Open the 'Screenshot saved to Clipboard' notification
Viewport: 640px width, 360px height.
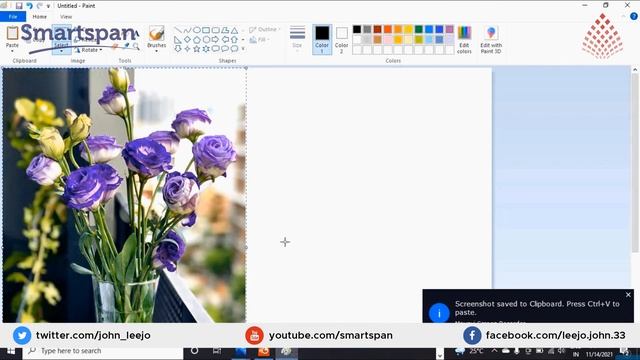tap(528, 306)
